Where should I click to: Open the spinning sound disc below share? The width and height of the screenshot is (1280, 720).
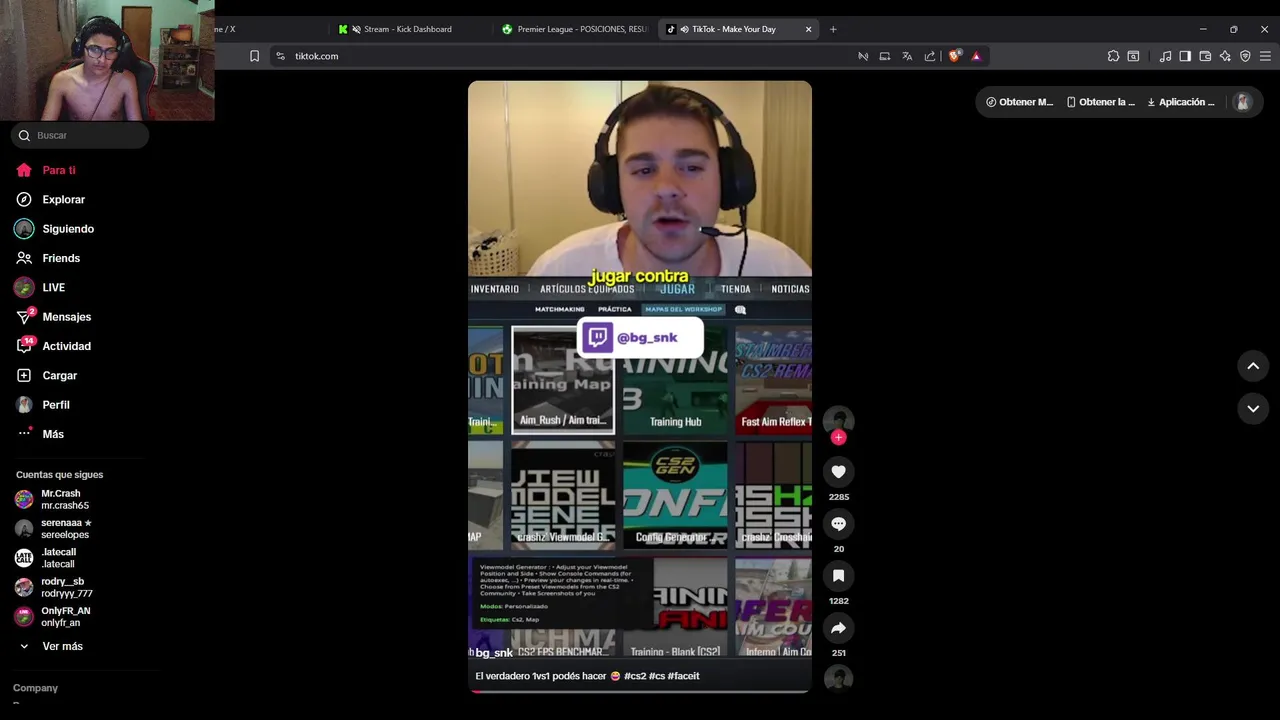click(x=838, y=678)
